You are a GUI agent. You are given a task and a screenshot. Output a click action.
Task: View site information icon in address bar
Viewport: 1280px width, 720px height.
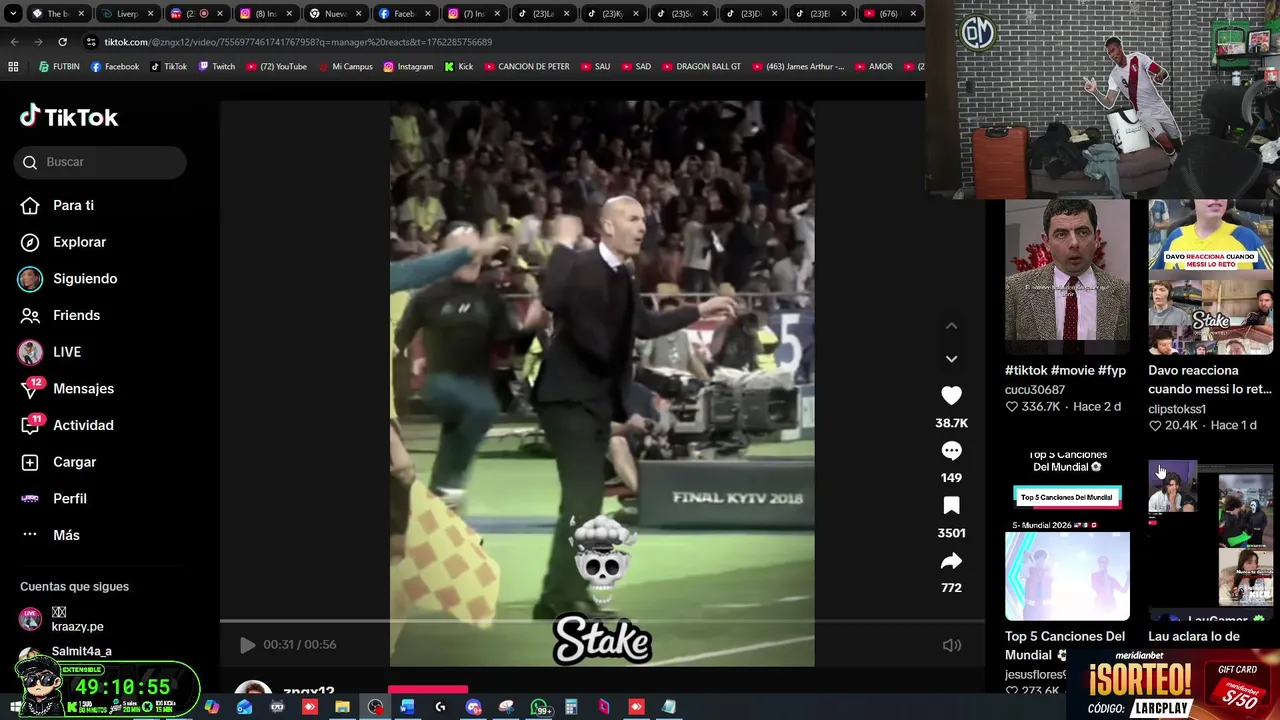[x=91, y=42]
